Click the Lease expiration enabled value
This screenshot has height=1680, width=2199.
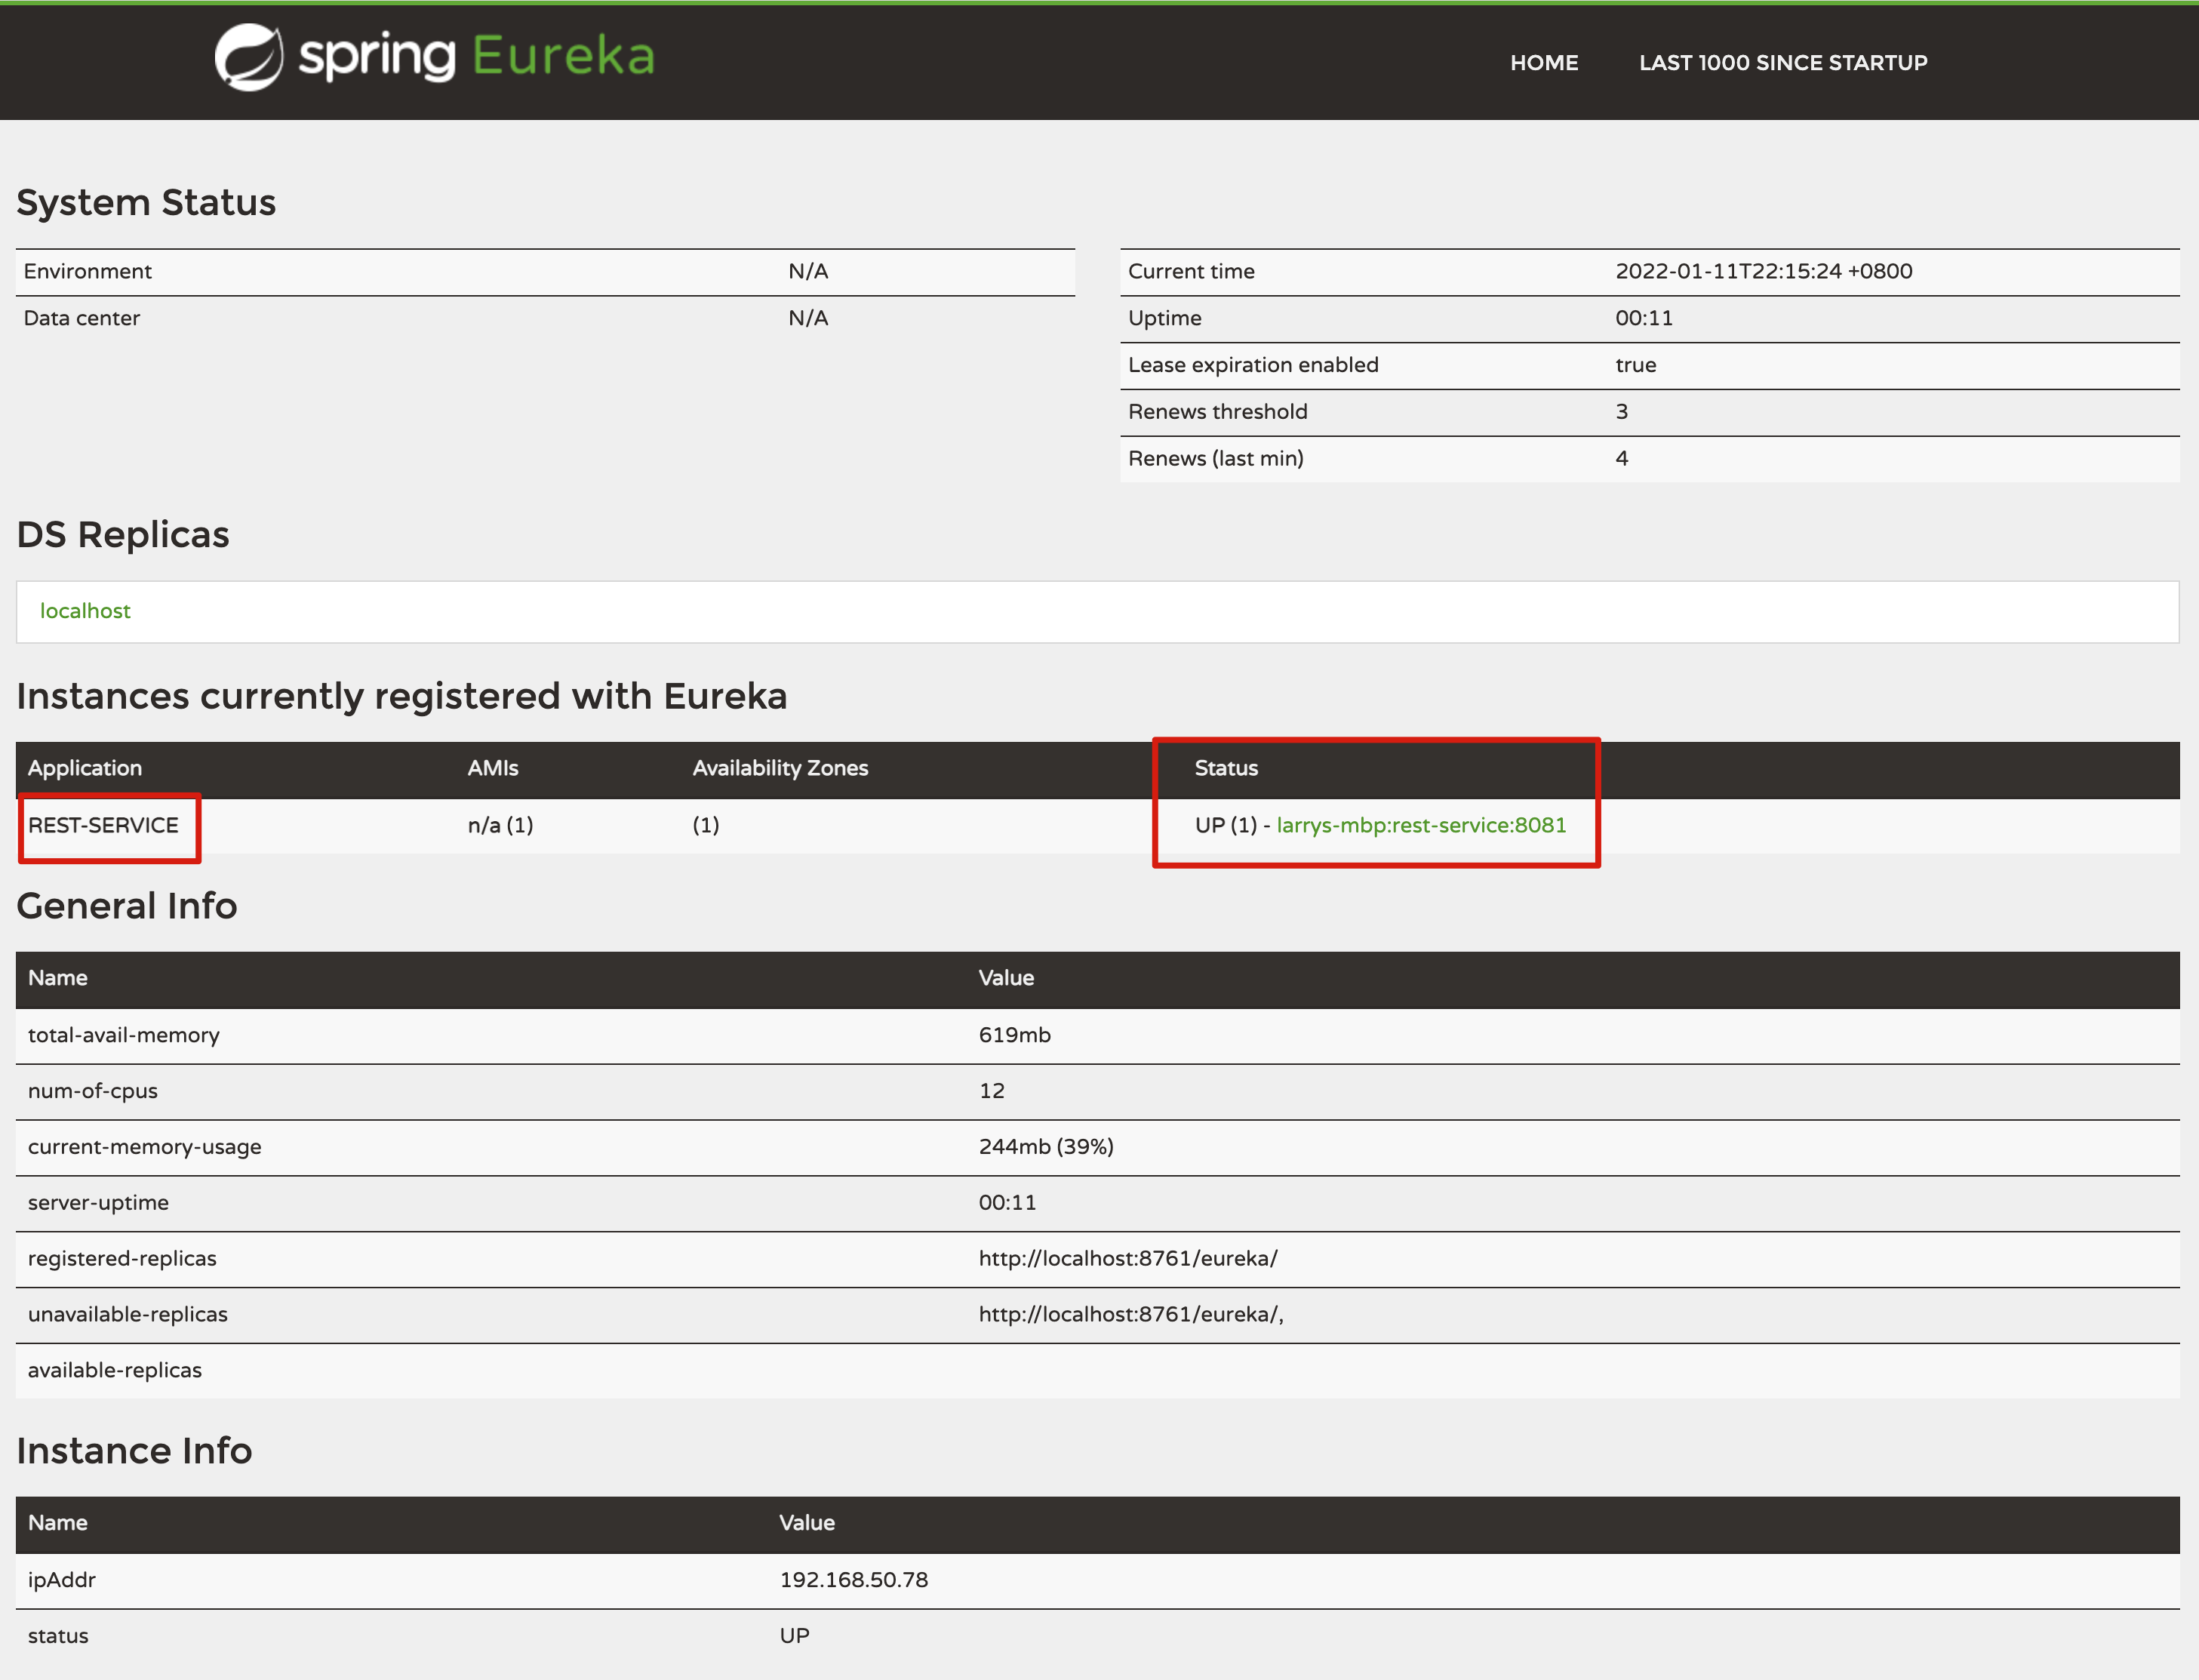1635,365
